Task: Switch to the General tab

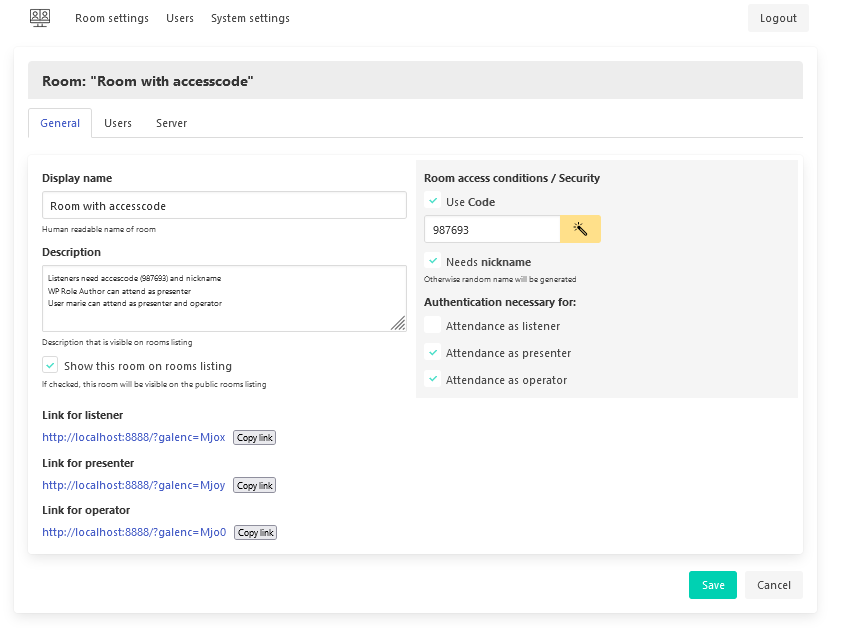Action: (x=60, y=123)
